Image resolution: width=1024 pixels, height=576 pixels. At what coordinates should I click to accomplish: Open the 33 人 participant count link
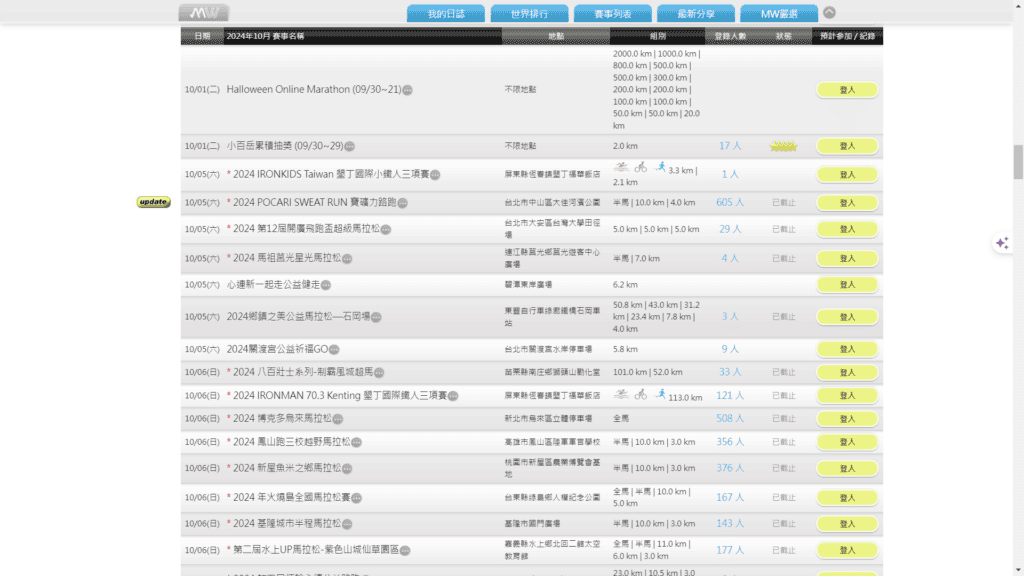point(730,372)
